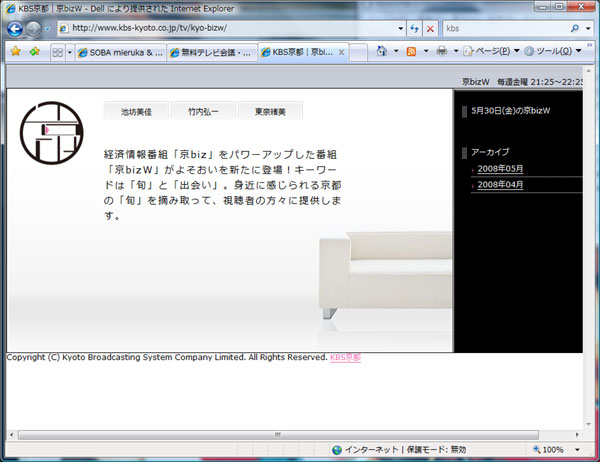
Task: Expand the tab list dropdown arrow
Action: 70,52
